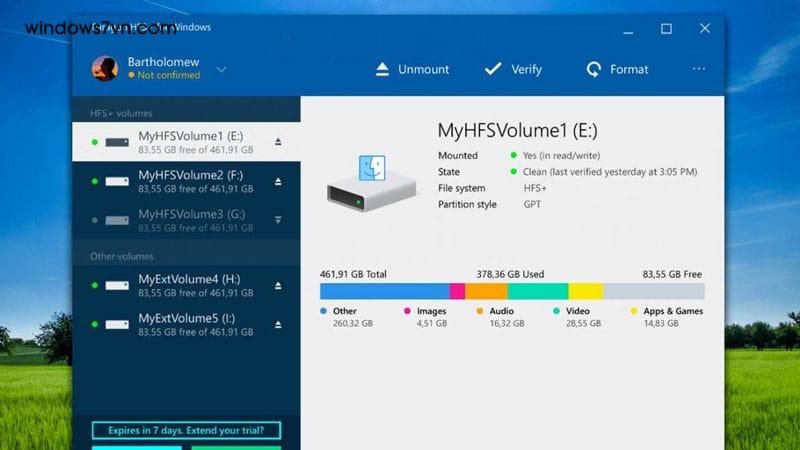Click the Unmount eject icon in toolbar

pos(382,69)
